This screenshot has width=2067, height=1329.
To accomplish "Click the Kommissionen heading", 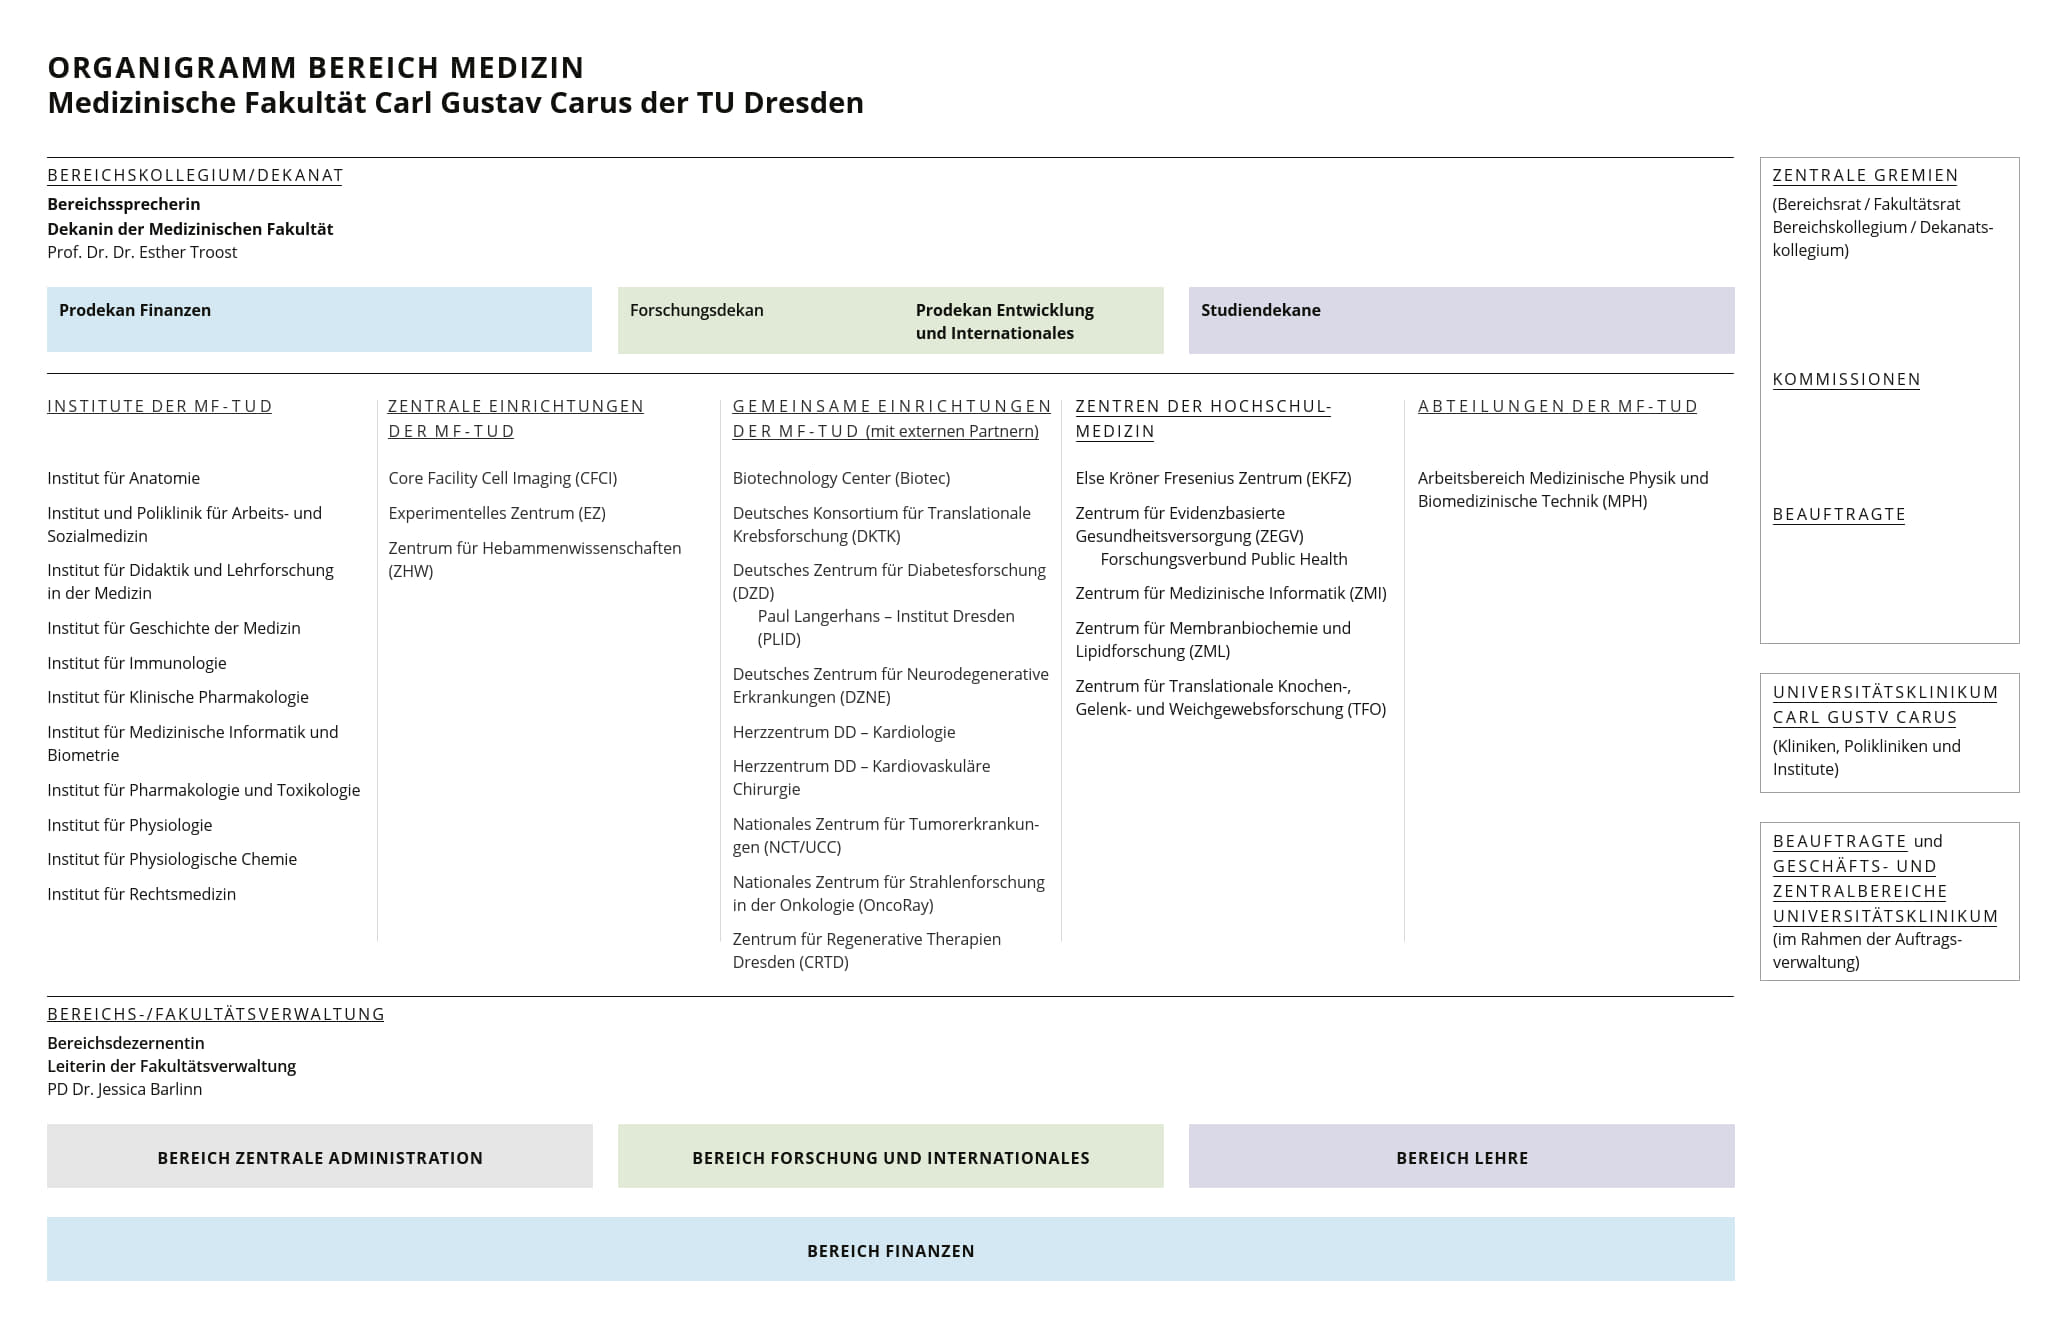I will [1846, 380].
